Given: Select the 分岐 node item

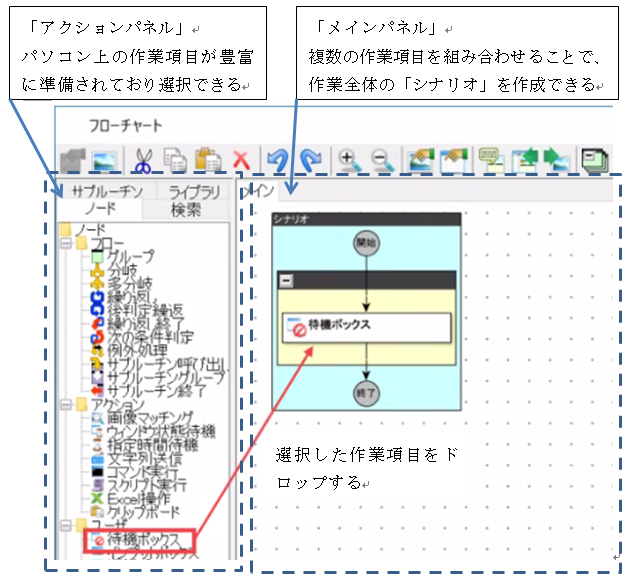Looking at the screenshot, I should point(115,270).
